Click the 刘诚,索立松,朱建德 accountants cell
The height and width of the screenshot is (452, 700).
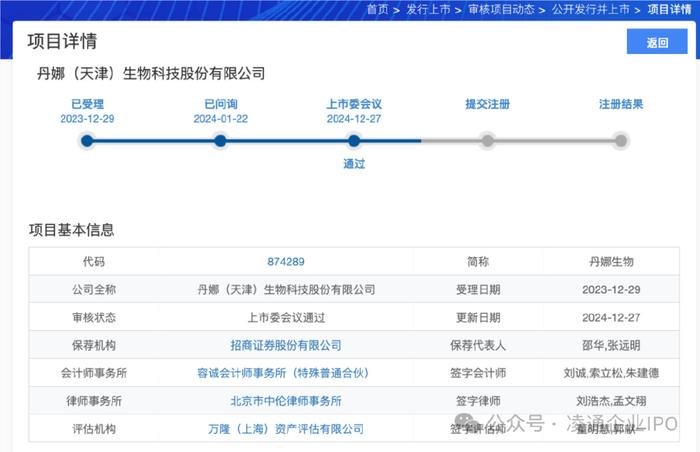coord(611,373)
